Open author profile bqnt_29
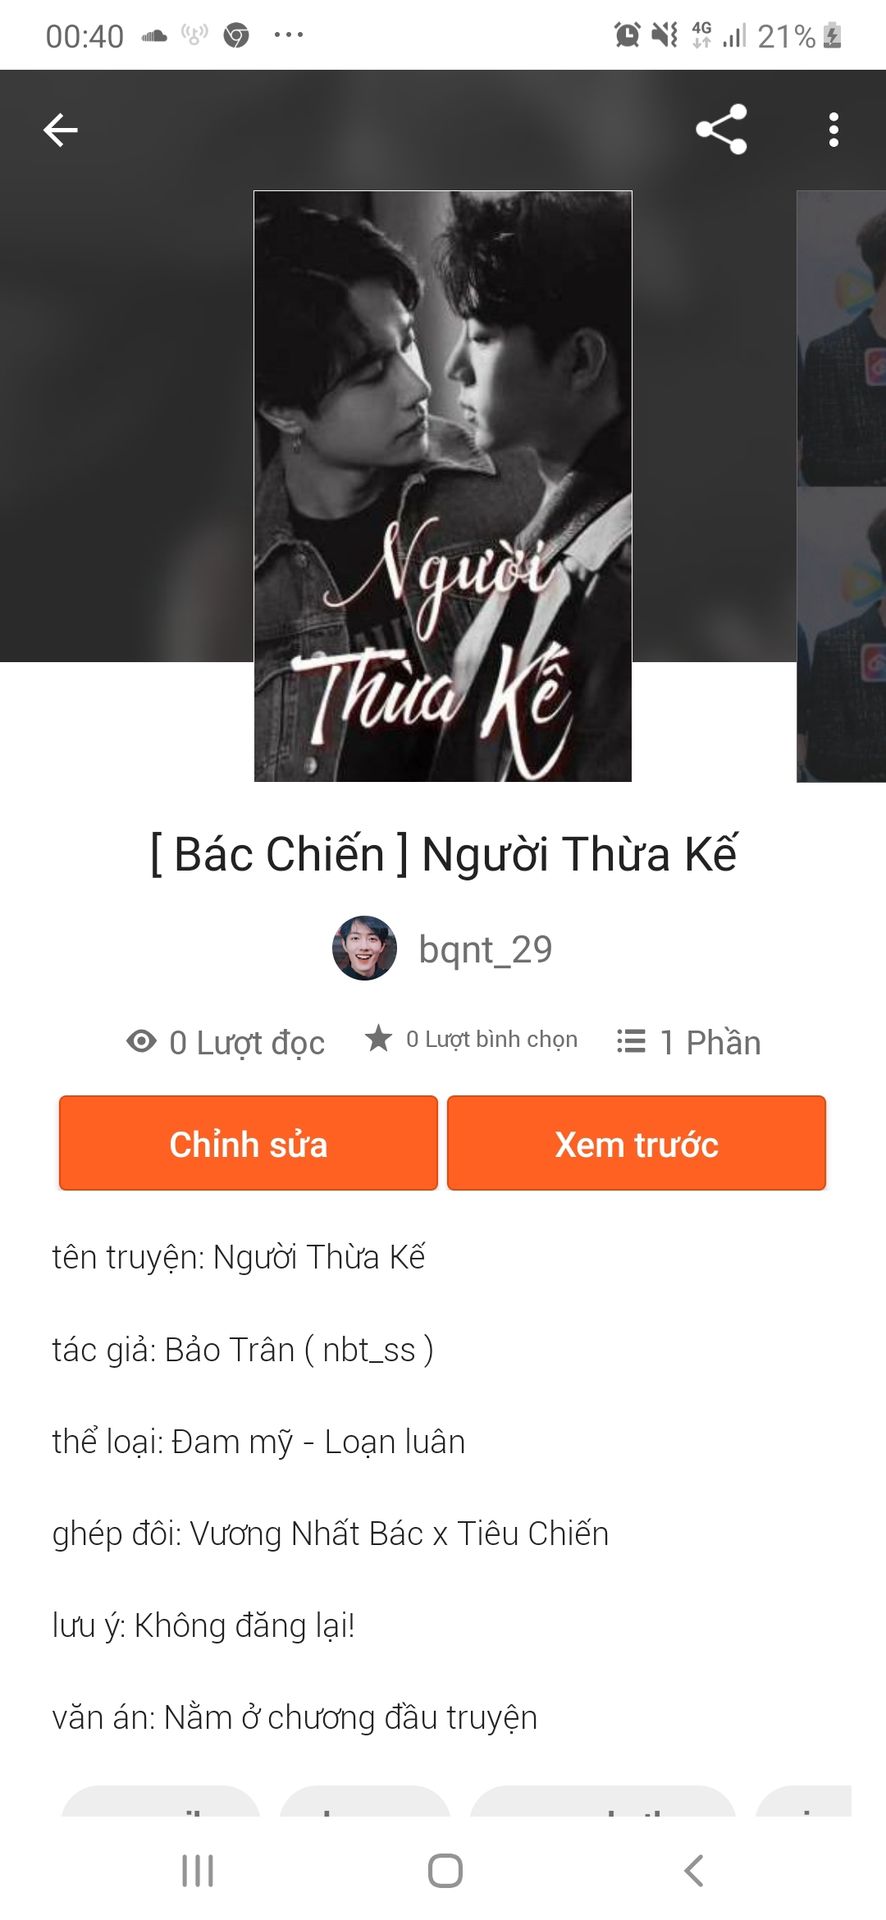The image size is (886, 1920). (x=485, y=949)
